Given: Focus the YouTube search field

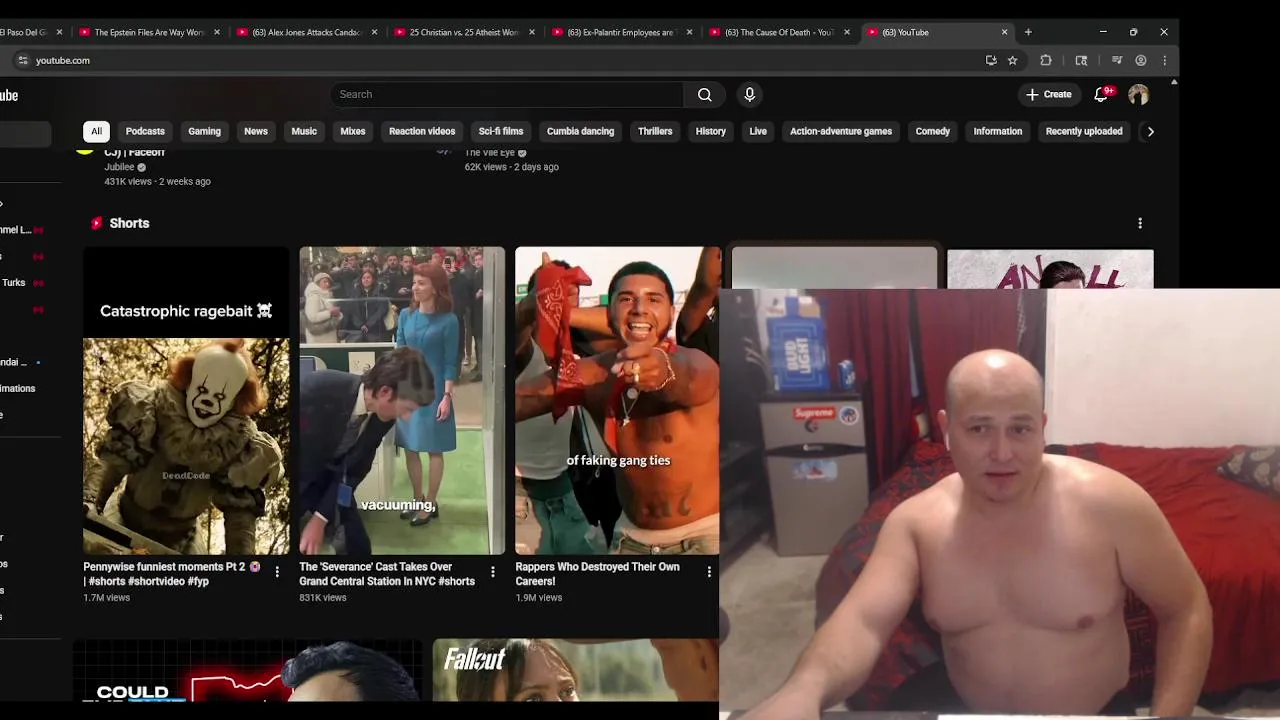Looking at the screenshot, I should coord(507,94).
